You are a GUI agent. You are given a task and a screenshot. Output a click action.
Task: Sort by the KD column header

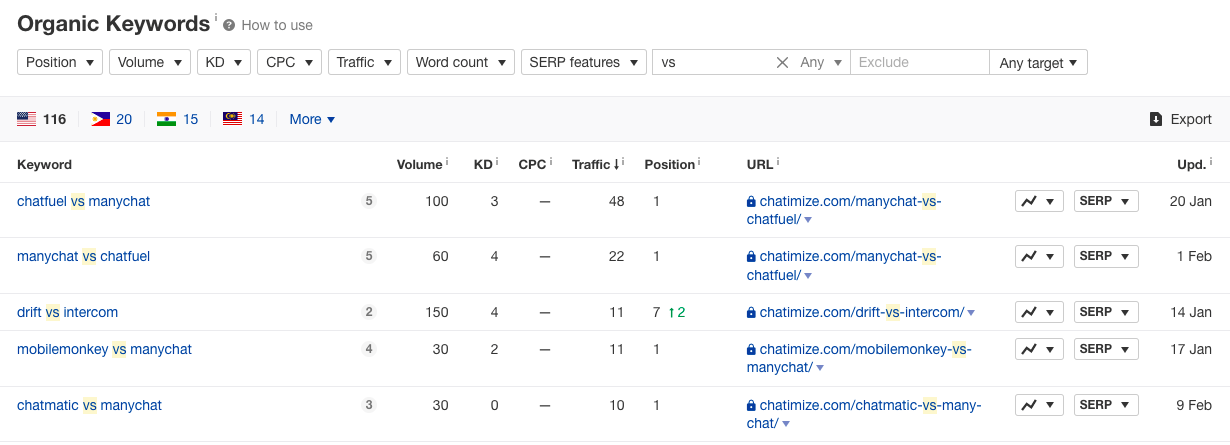(485, 164)
